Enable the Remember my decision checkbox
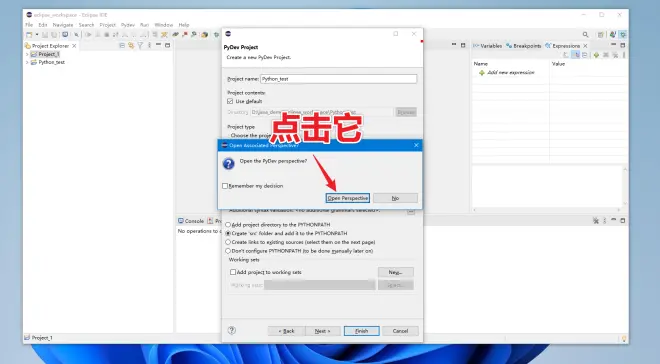The width and height of the screenshot is (660, 364). pyautogui.click(x=225, y=186)
